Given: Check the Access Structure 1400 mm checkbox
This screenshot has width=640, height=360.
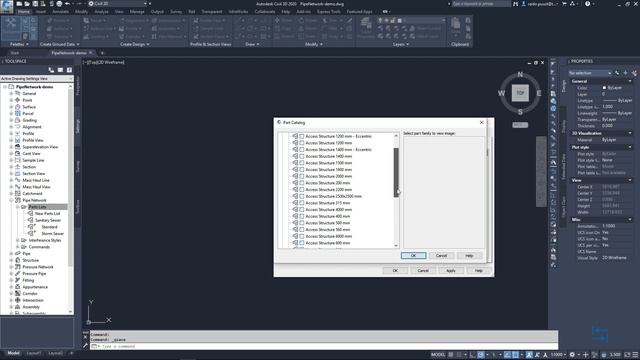Looking at the screenshot, I should click(302, 156).
